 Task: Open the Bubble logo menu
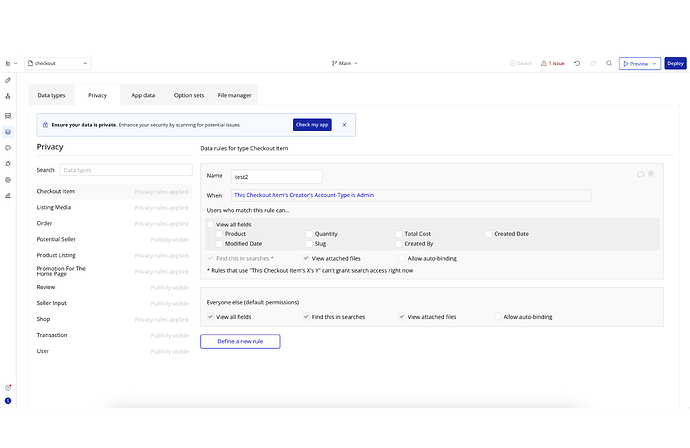point(11,63)
